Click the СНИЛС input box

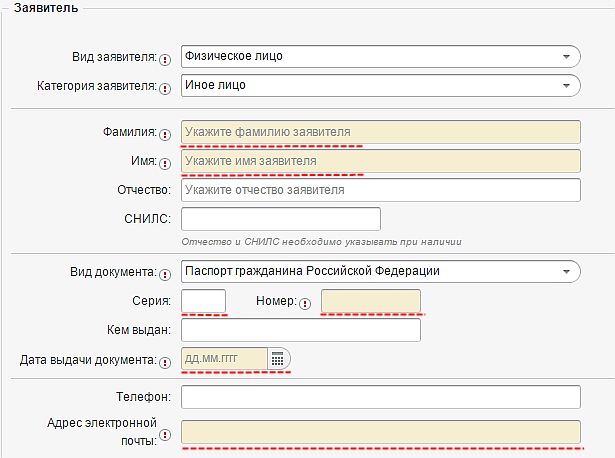280,219
